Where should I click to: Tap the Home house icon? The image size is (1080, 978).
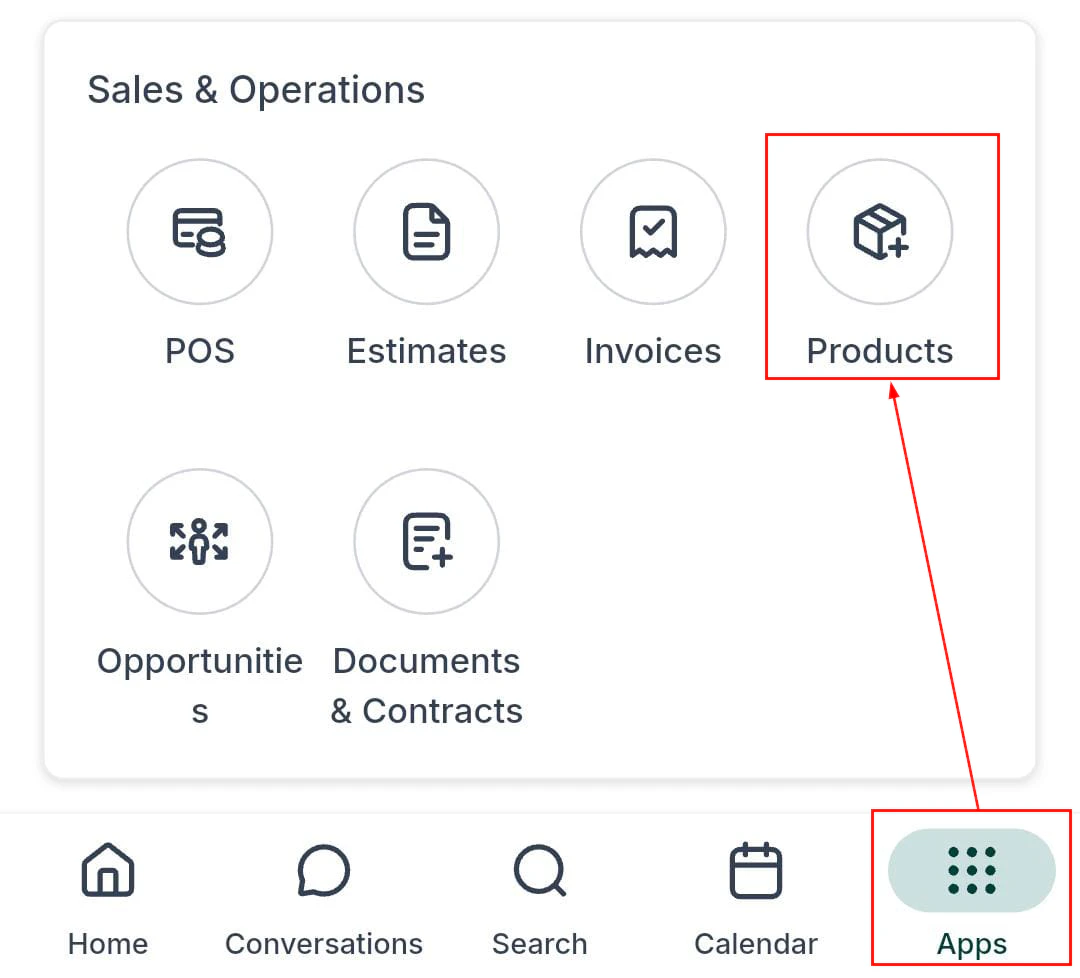click(x=107, y=870)
